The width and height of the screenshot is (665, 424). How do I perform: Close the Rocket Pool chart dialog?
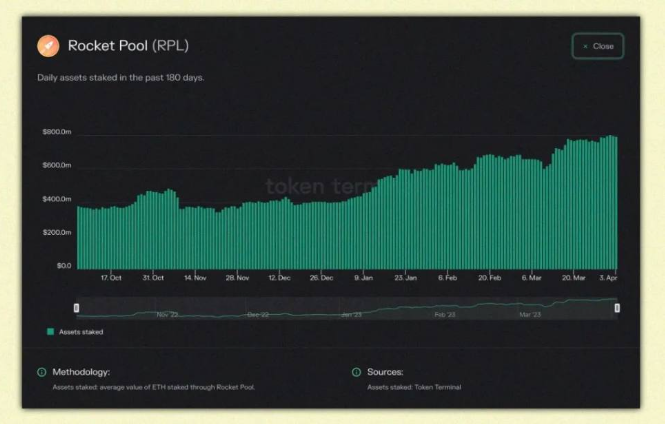click(x=598, y=46)
